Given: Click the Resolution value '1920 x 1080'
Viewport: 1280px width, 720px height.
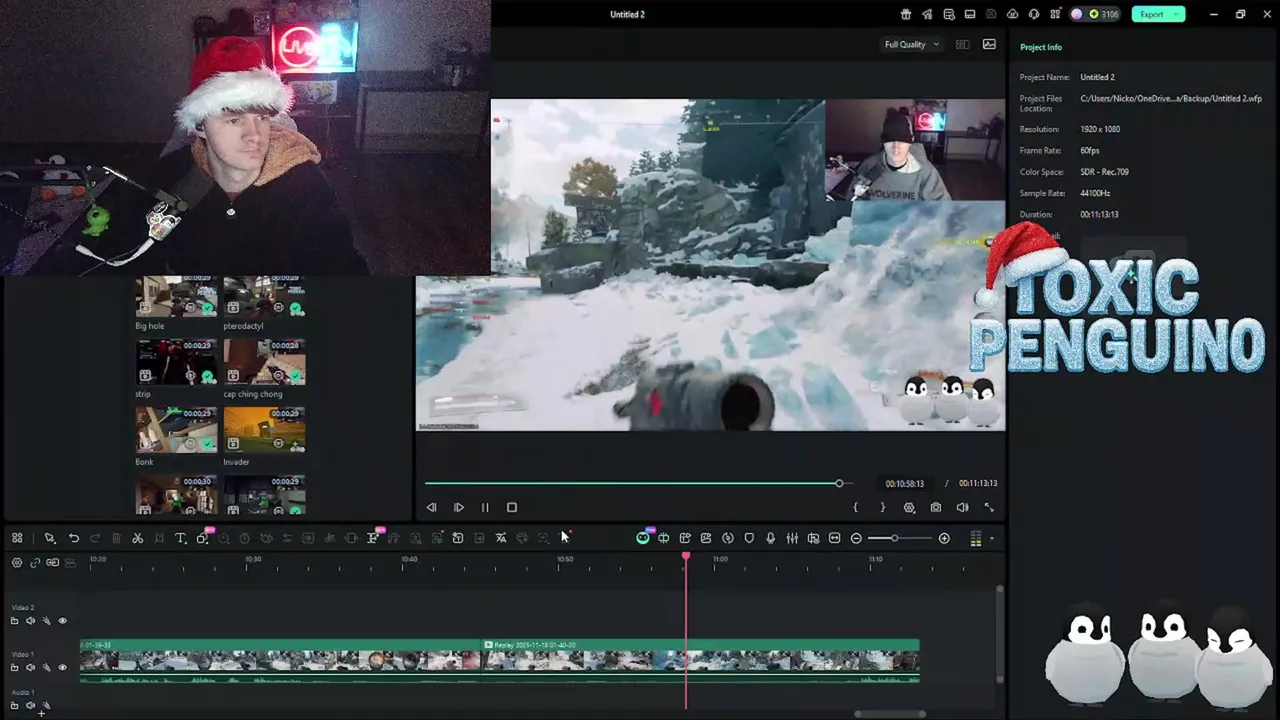Looking at the screenshot, I should click(1100, 129).
